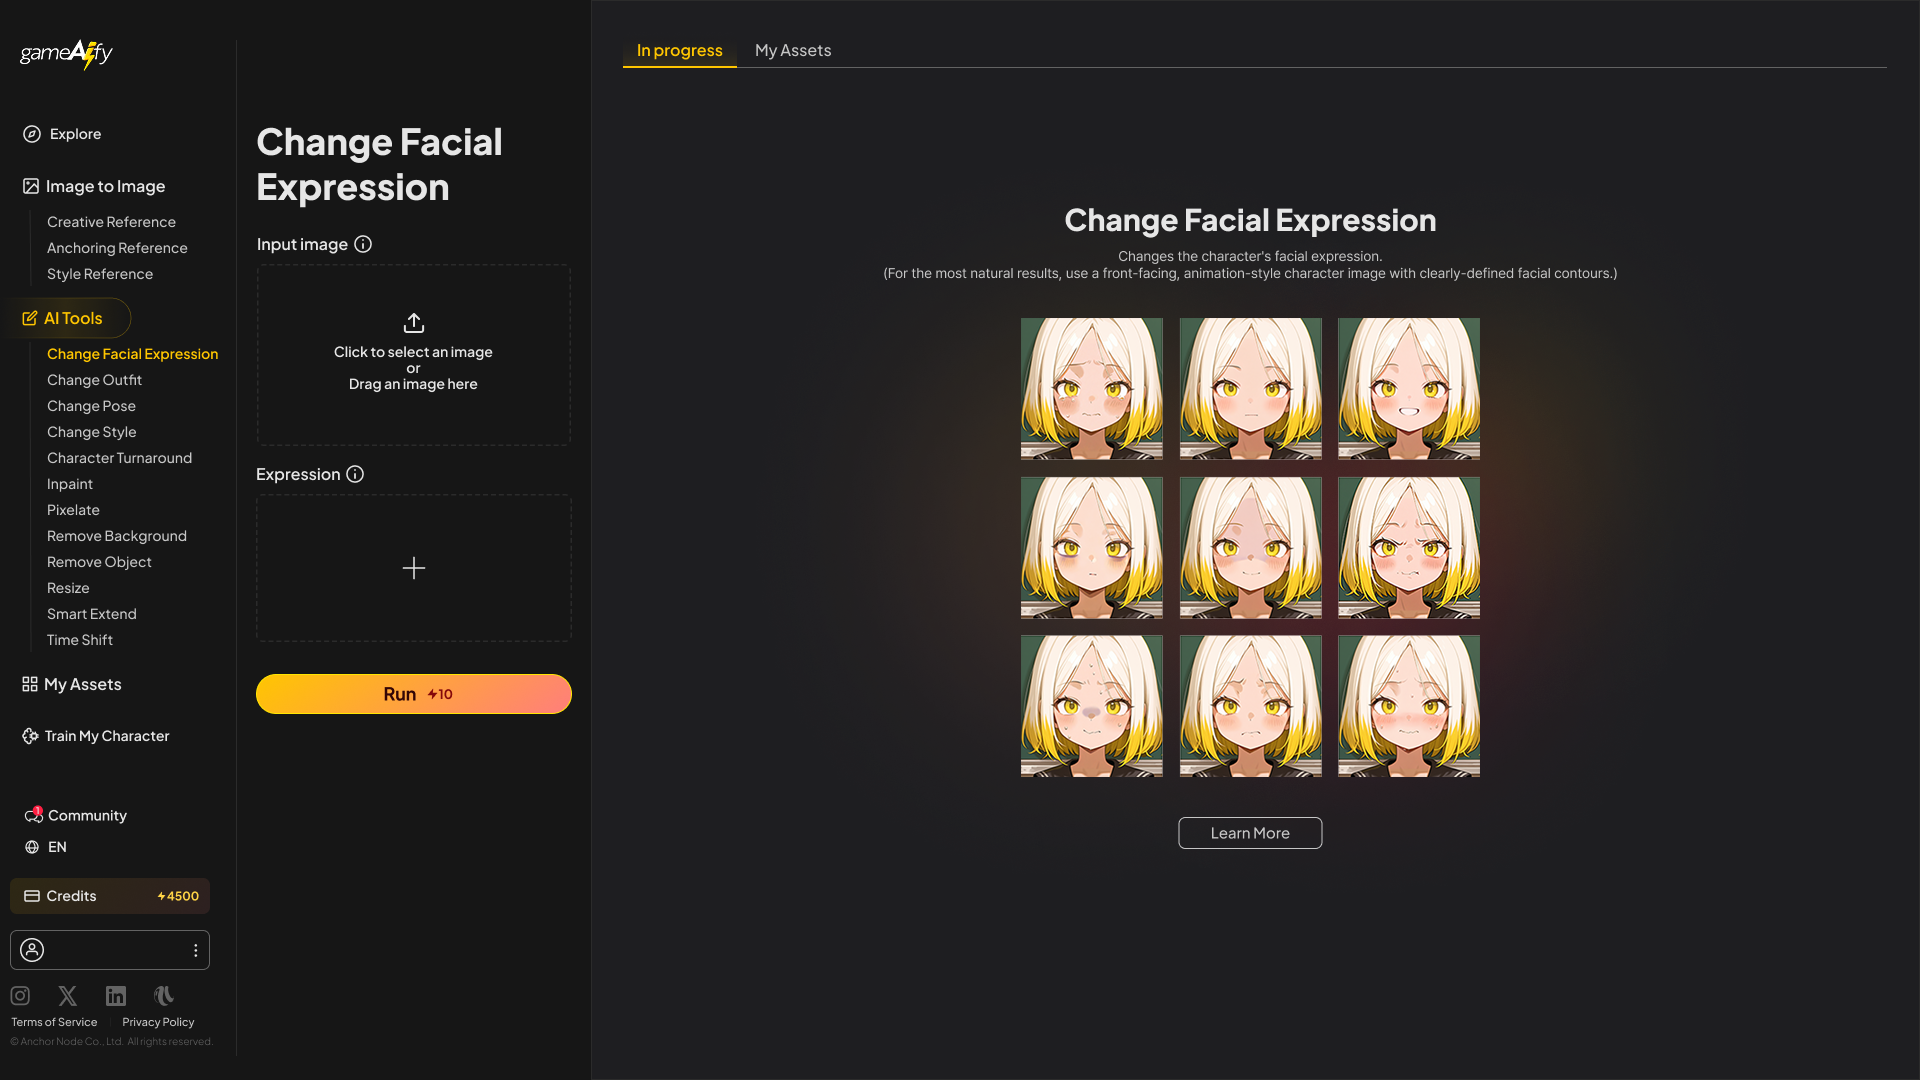Click the Learn More button

click(x=1250, y=833)
